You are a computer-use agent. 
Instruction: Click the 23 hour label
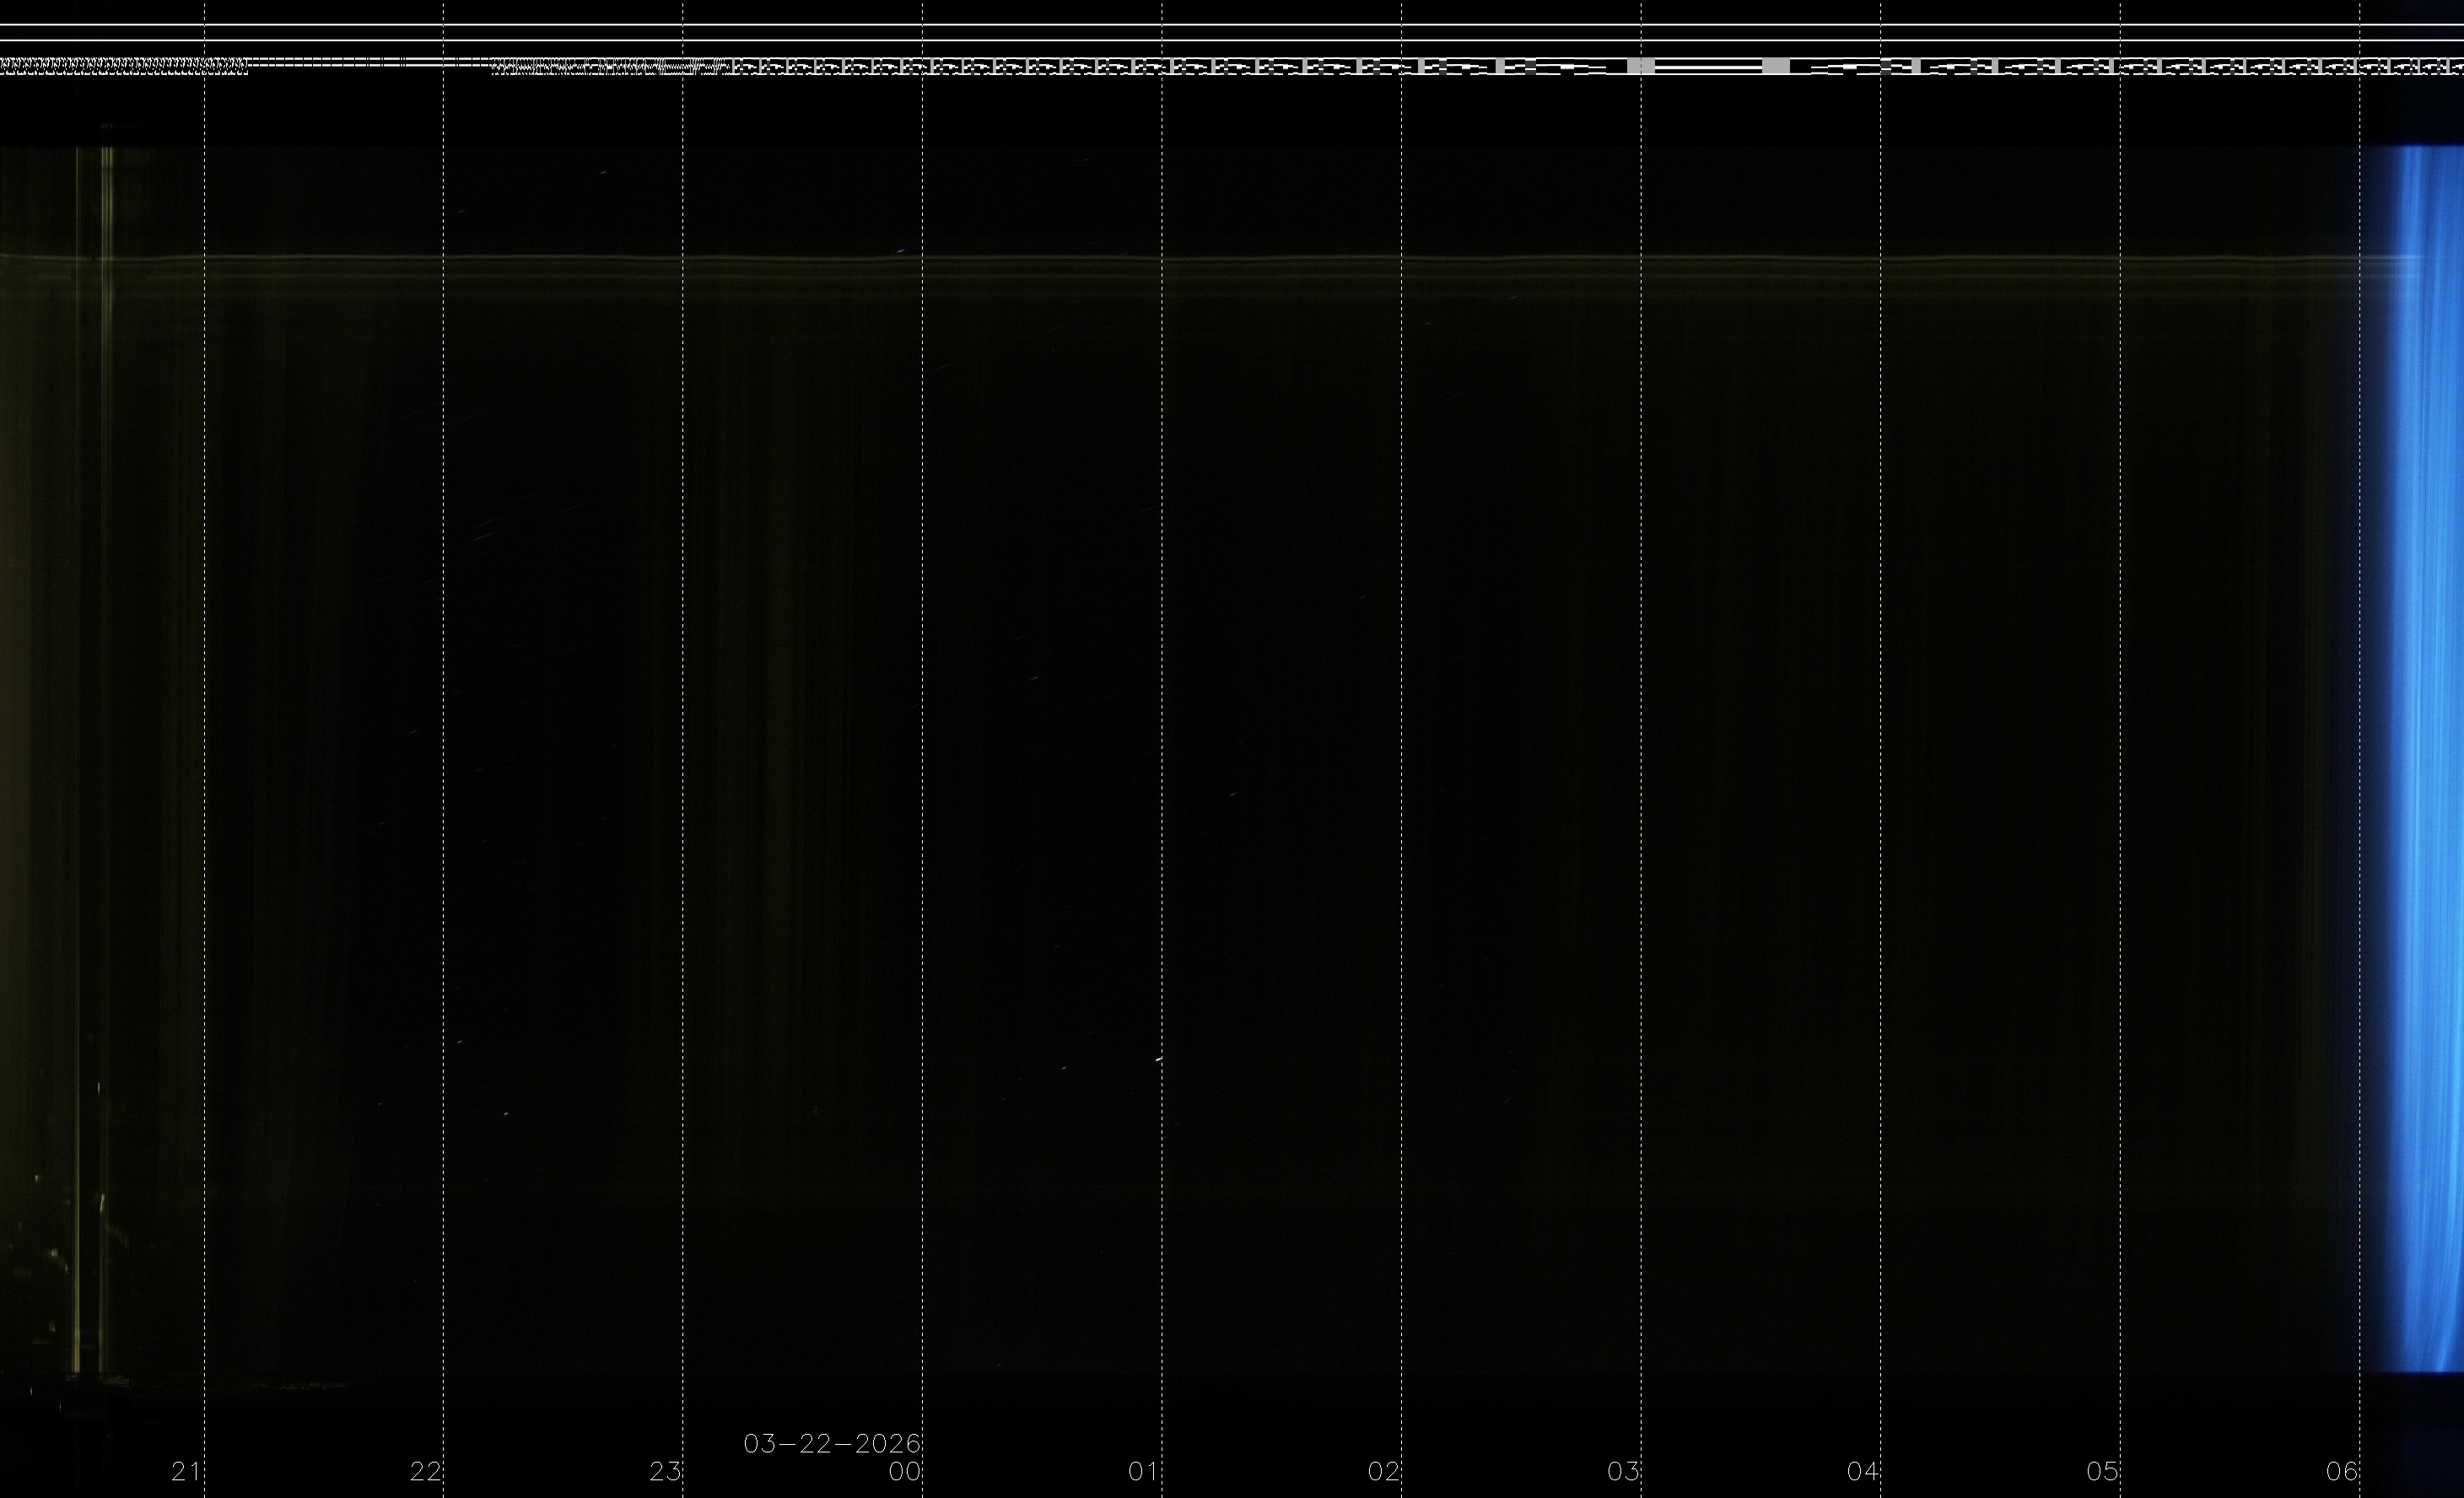click(x=665, y=1471)
